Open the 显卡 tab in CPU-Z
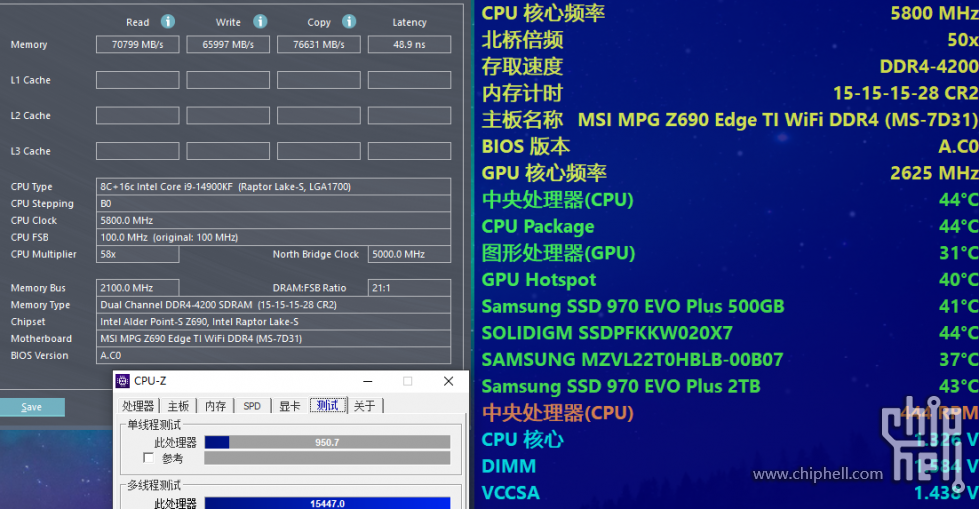Image resolution: width=979 pixels, height=509 pixels. (290, 406)
